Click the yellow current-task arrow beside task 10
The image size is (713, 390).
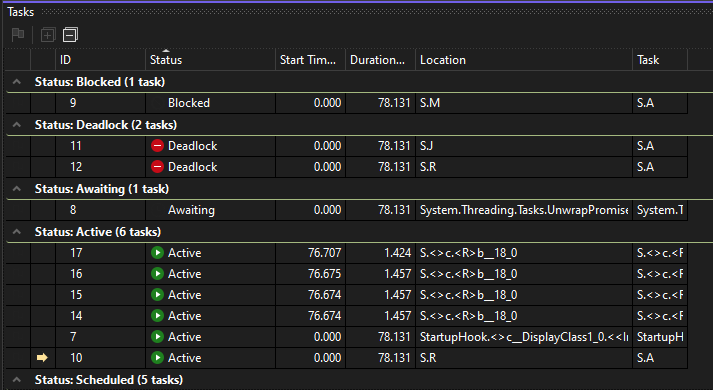(x=42, y=358)
